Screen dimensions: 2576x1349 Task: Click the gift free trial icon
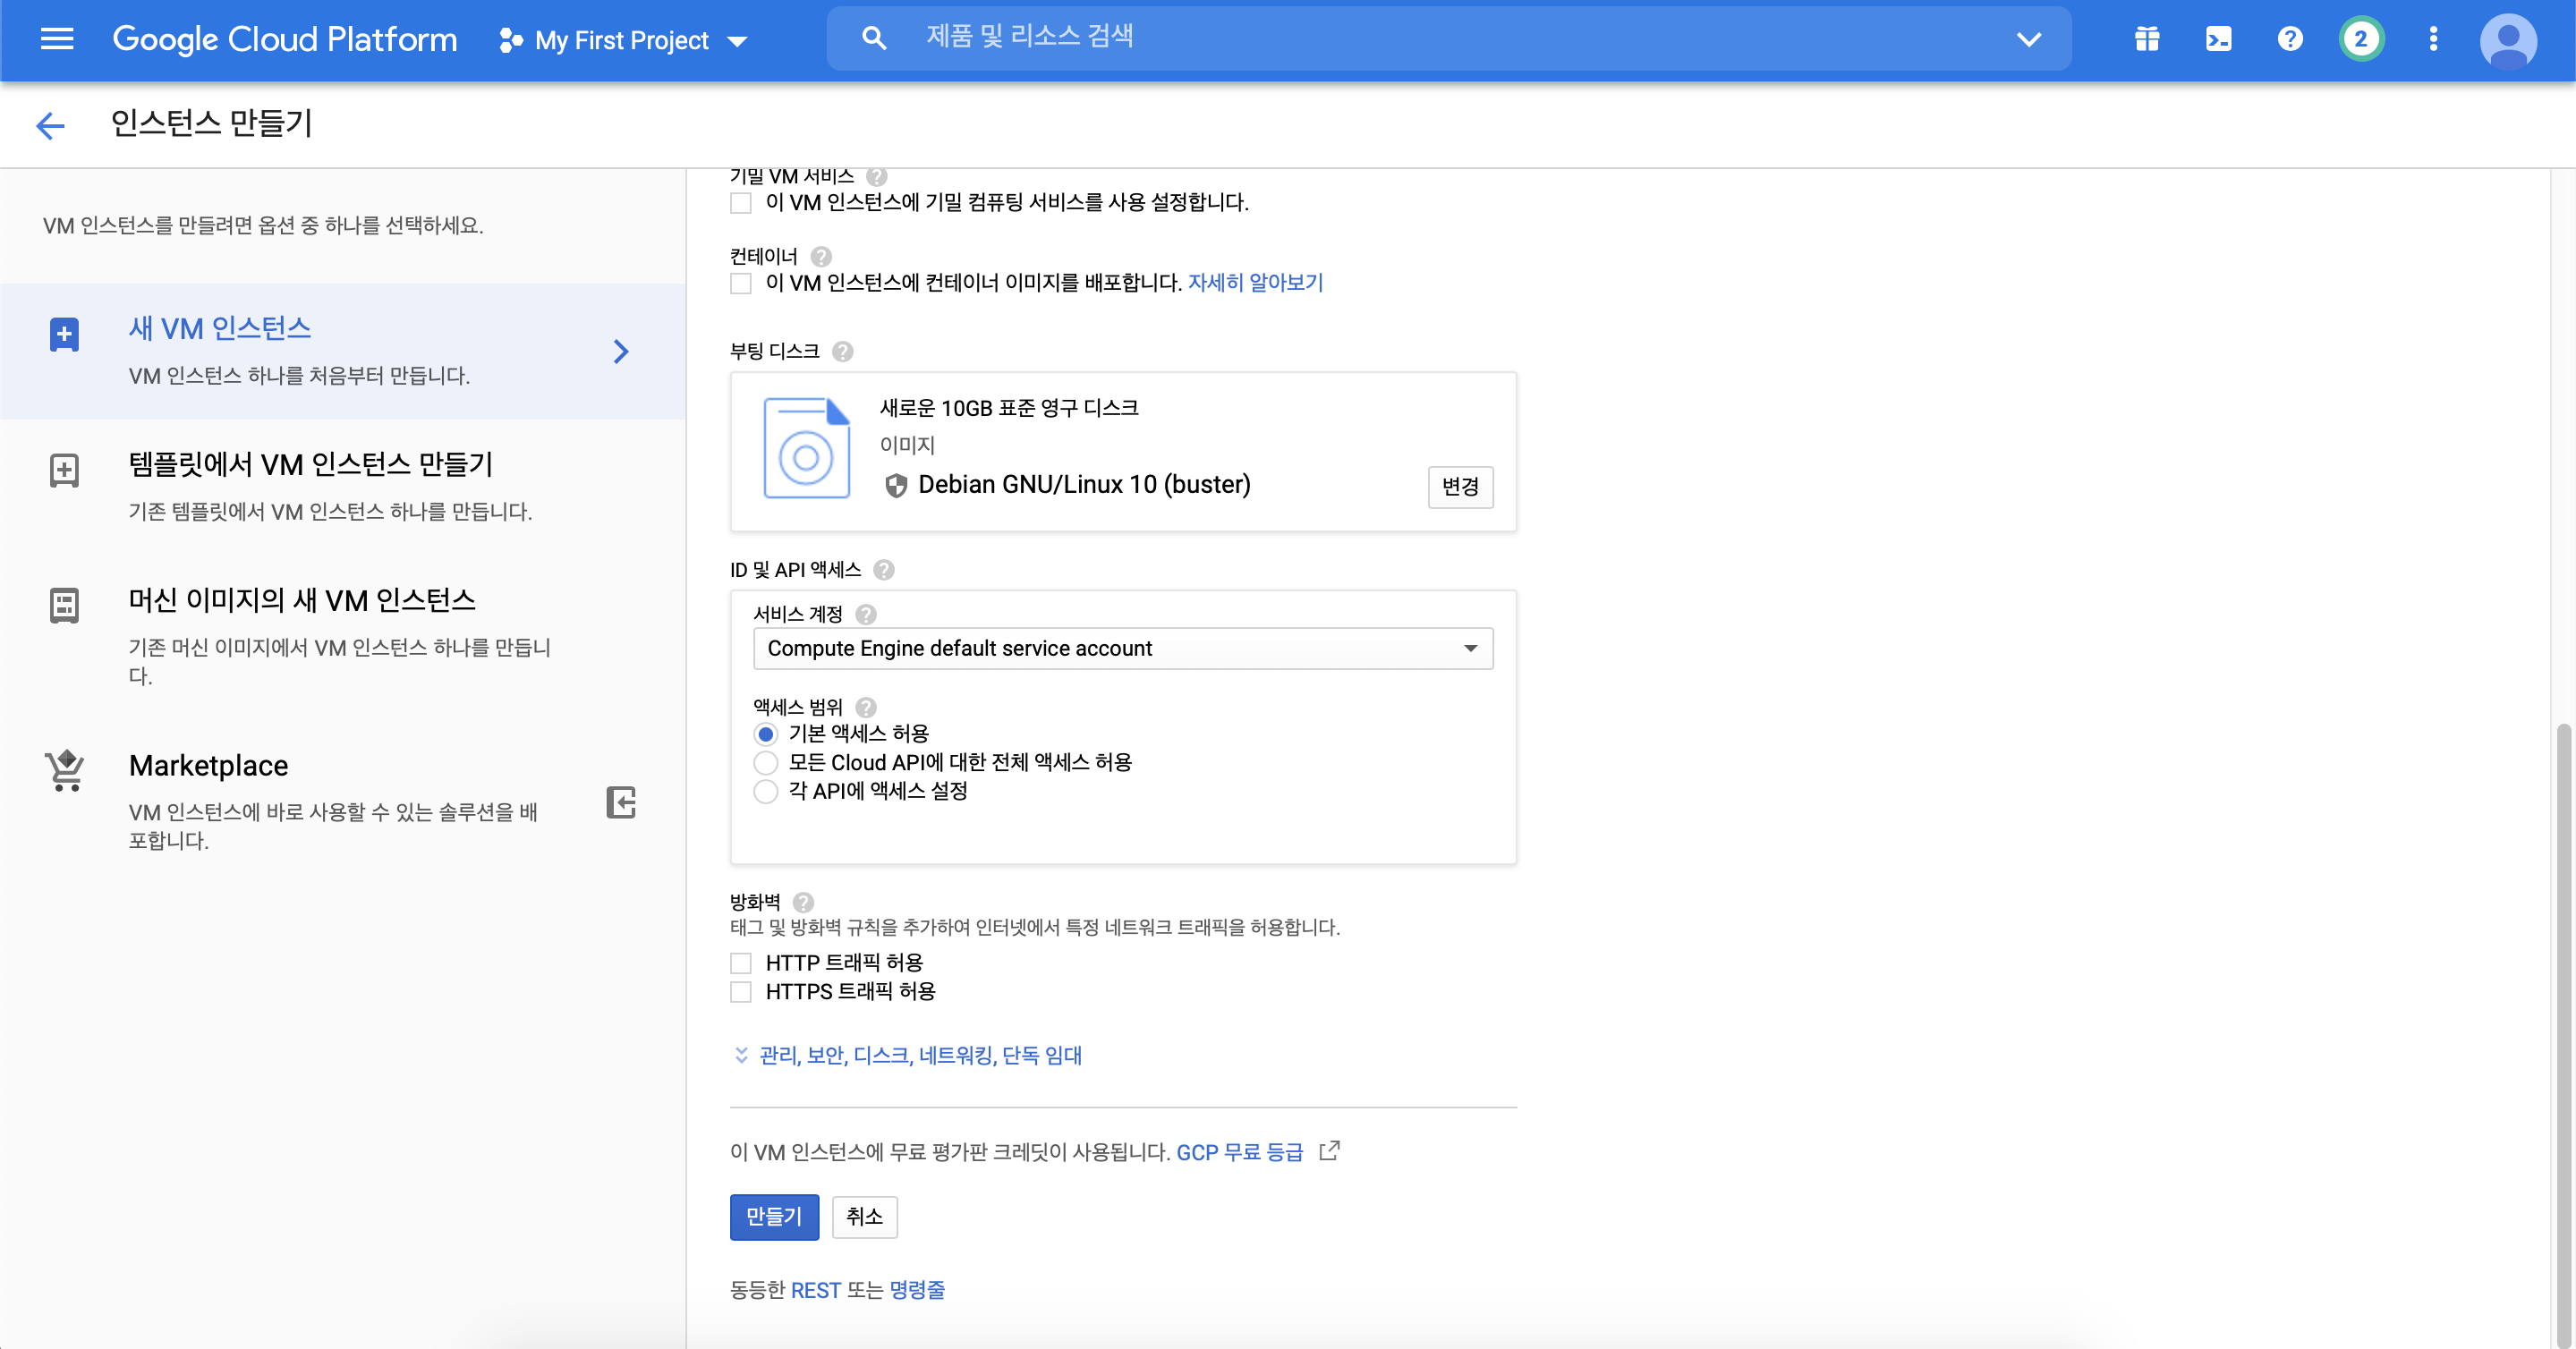(x=2146, y=39)
